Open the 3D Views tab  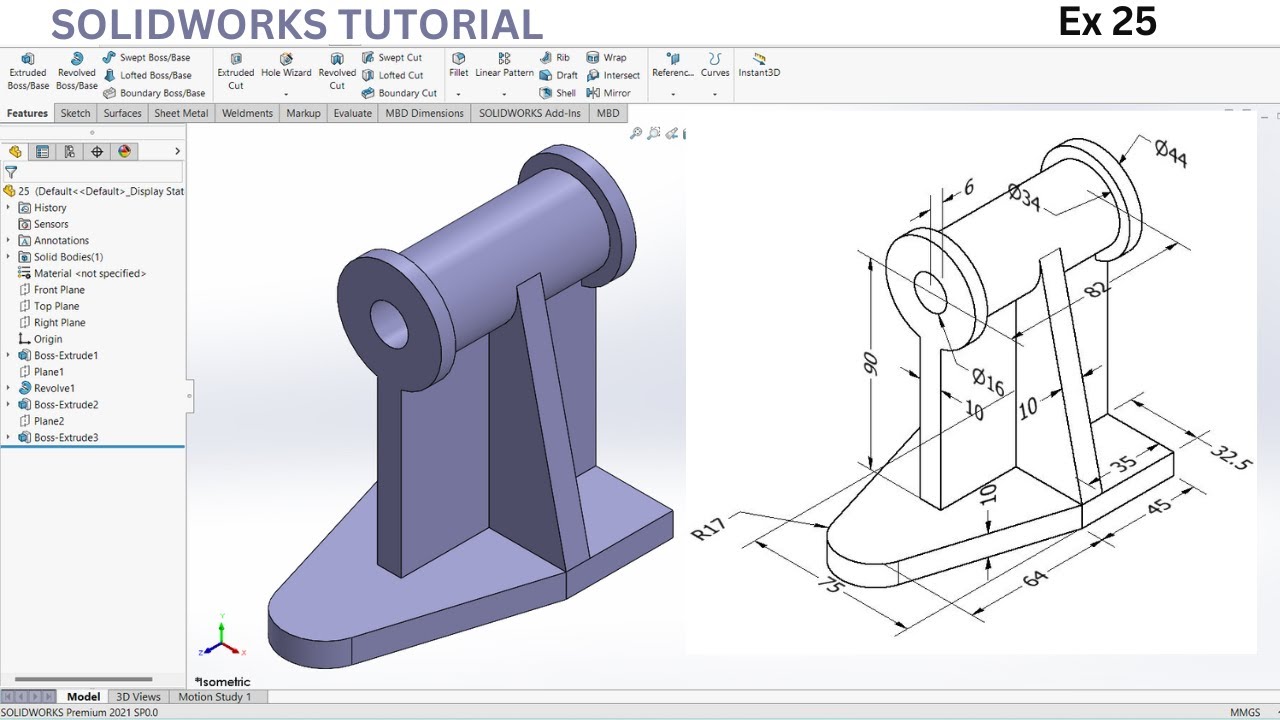click(138, 697)
